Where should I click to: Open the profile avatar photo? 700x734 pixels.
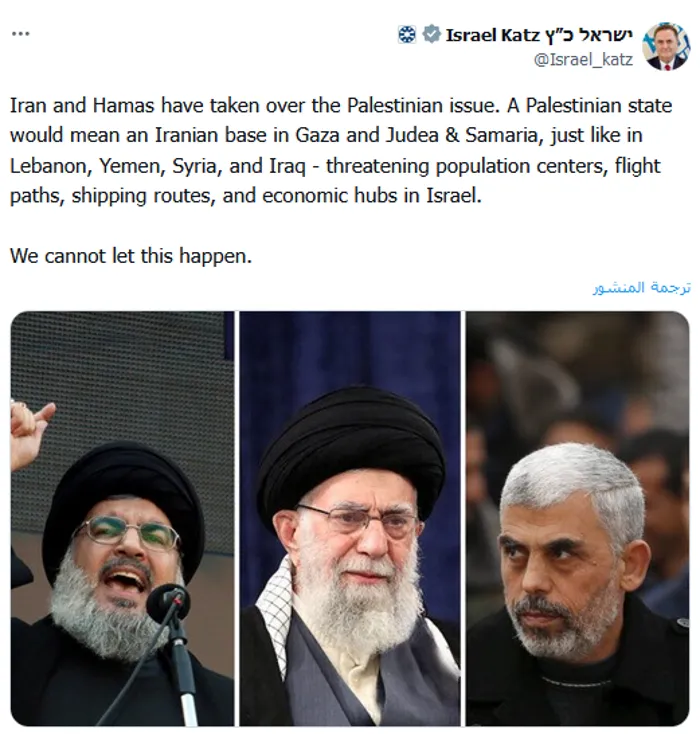pyautogui.click(x=666, y=46)
